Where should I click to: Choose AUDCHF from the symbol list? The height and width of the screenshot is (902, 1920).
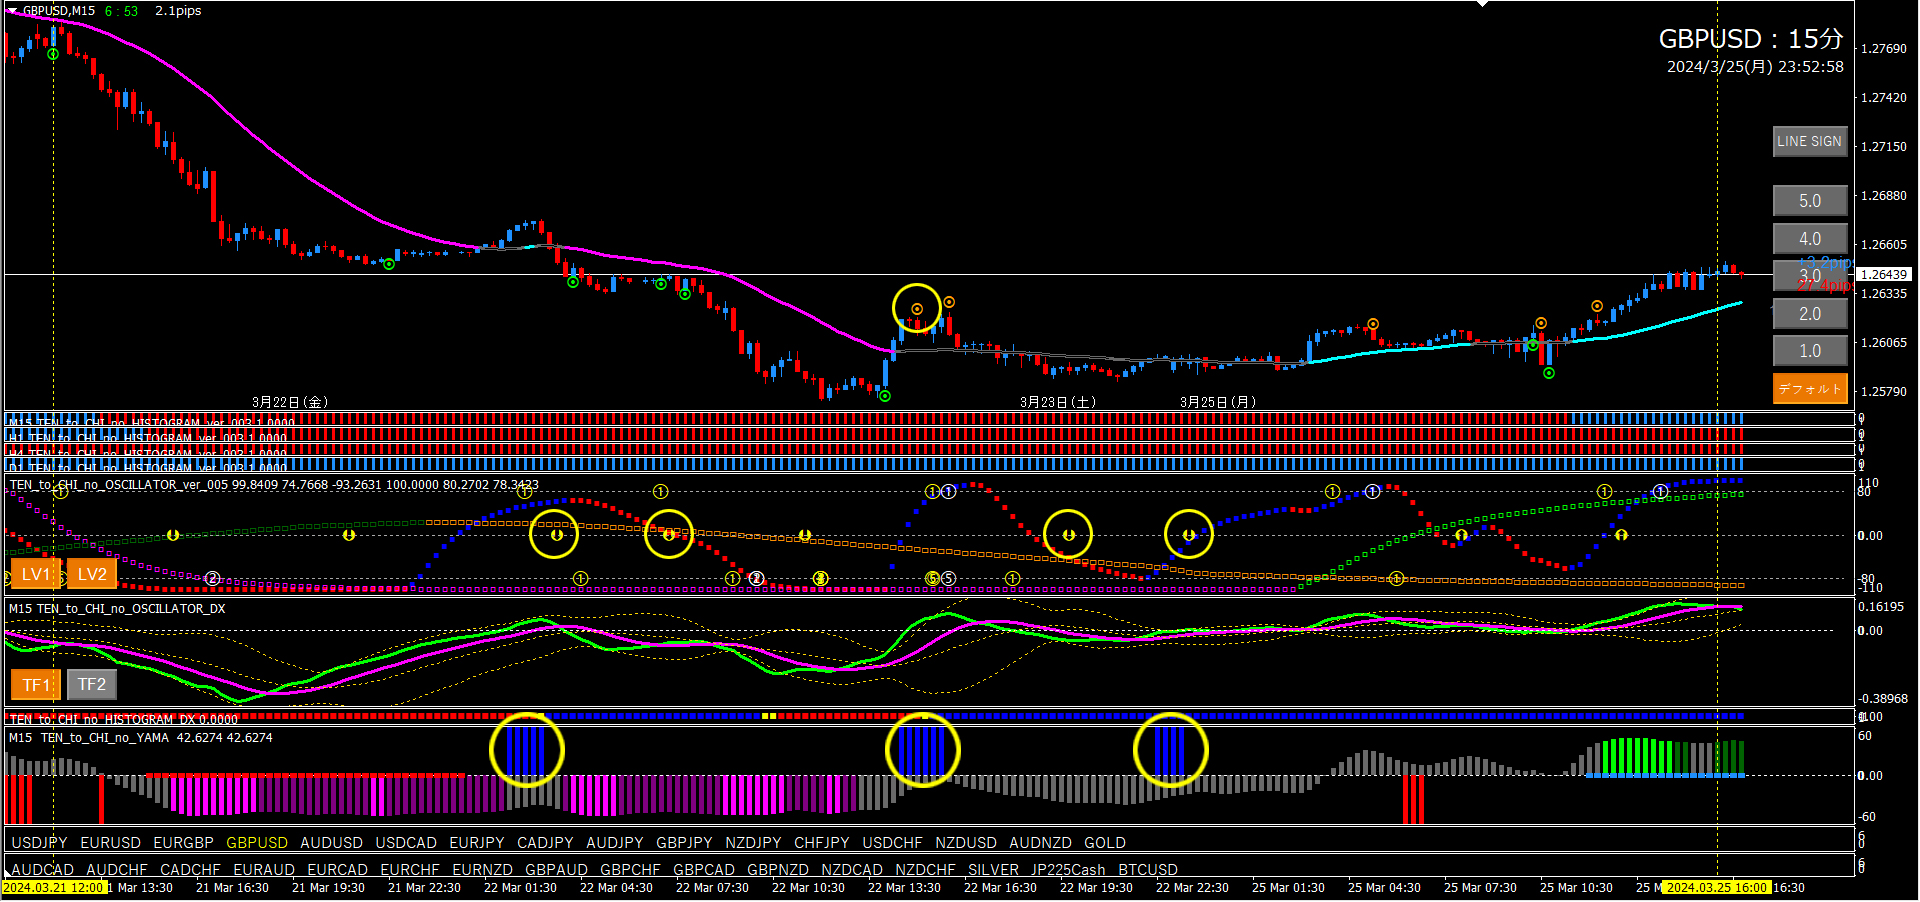pyautogui.click(x=117, y=870)
